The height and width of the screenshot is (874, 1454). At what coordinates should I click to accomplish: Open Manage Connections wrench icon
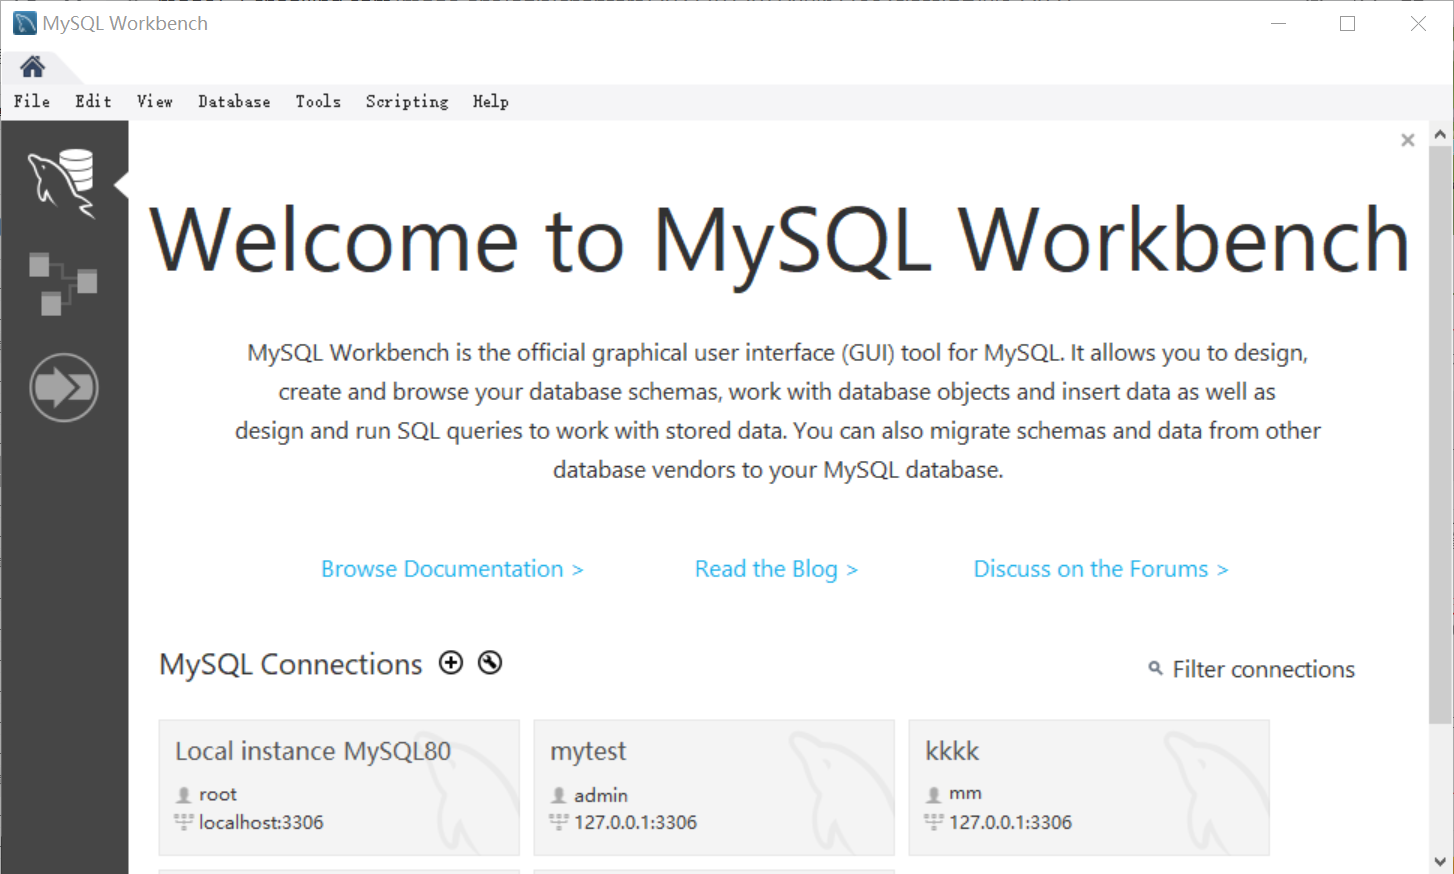pyautogui.click(x=490, y=663)
